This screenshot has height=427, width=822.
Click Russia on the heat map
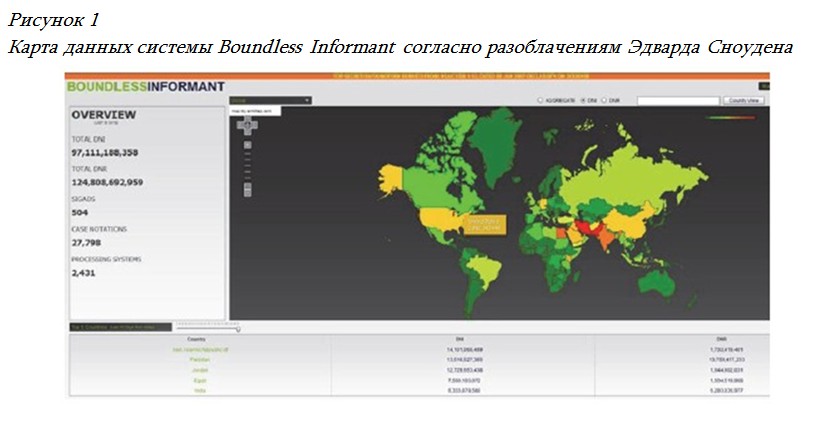629,173
